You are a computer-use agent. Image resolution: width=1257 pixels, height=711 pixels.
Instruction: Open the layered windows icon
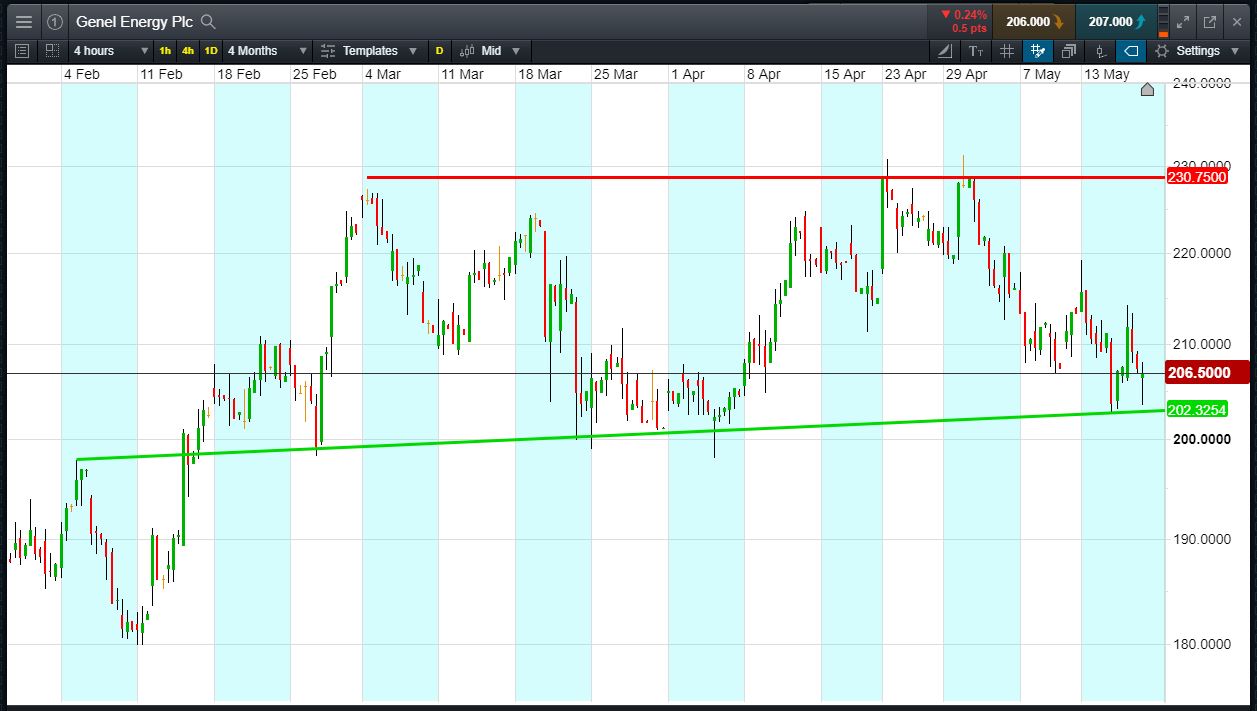click(x=1069, y=51)
